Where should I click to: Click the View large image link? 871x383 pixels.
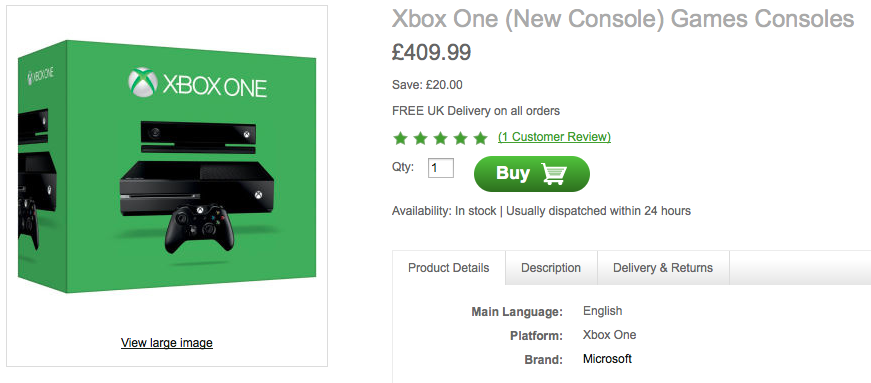pos(167,343)
